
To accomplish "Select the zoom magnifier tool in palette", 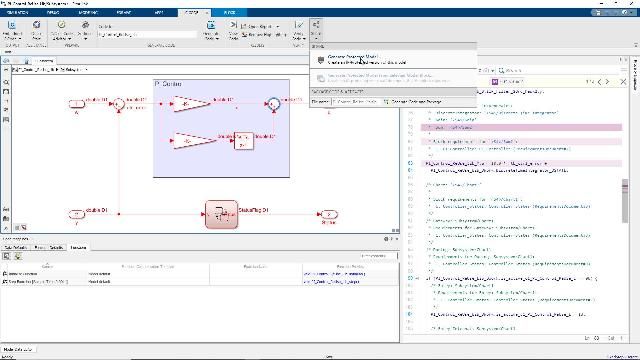I will coord(6,82).
